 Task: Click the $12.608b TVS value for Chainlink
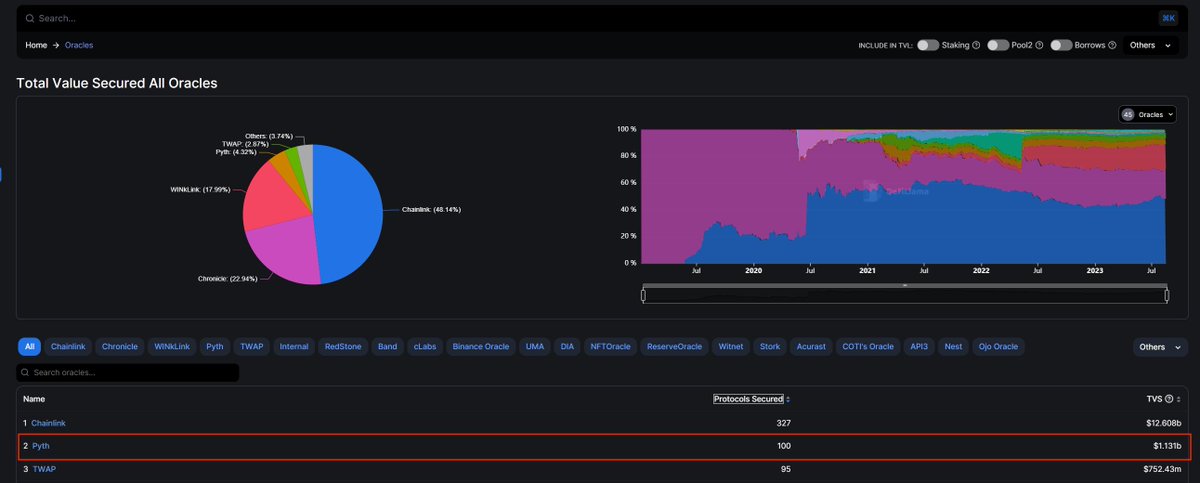pyautogui.click(x=1162, y=423)
